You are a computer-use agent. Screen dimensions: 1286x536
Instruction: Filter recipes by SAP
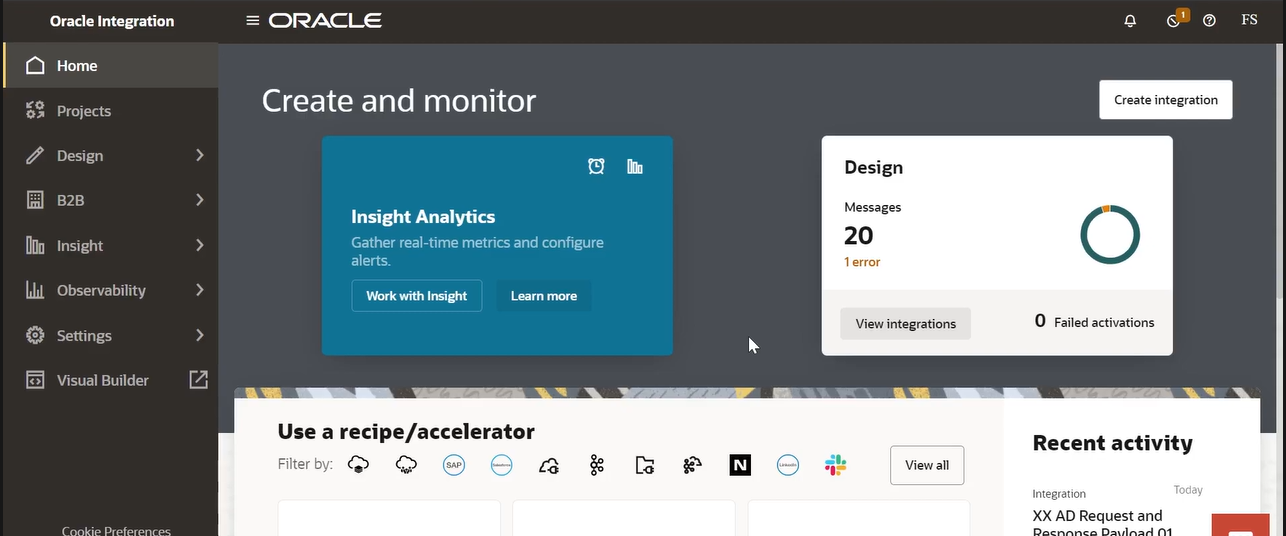tap(454, 465)
